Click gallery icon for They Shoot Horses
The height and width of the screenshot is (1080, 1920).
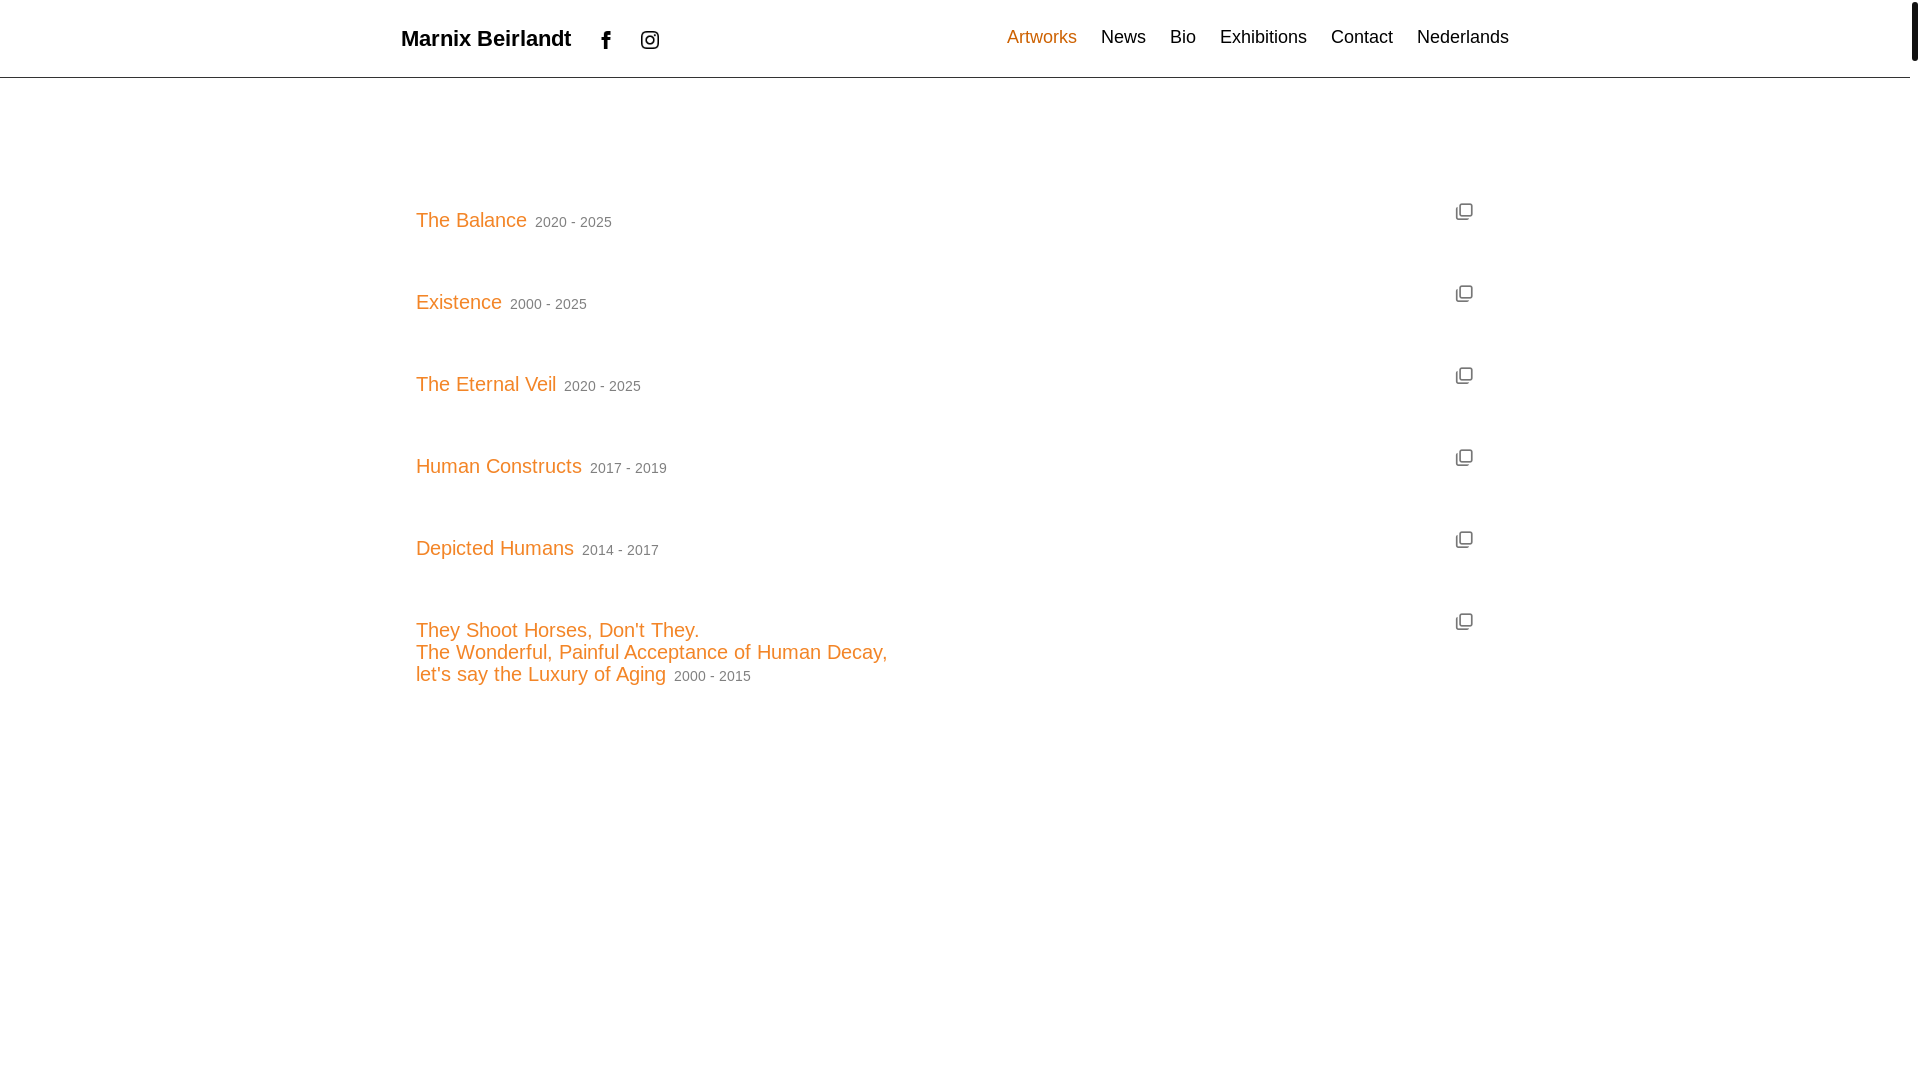click(1464, 621)
